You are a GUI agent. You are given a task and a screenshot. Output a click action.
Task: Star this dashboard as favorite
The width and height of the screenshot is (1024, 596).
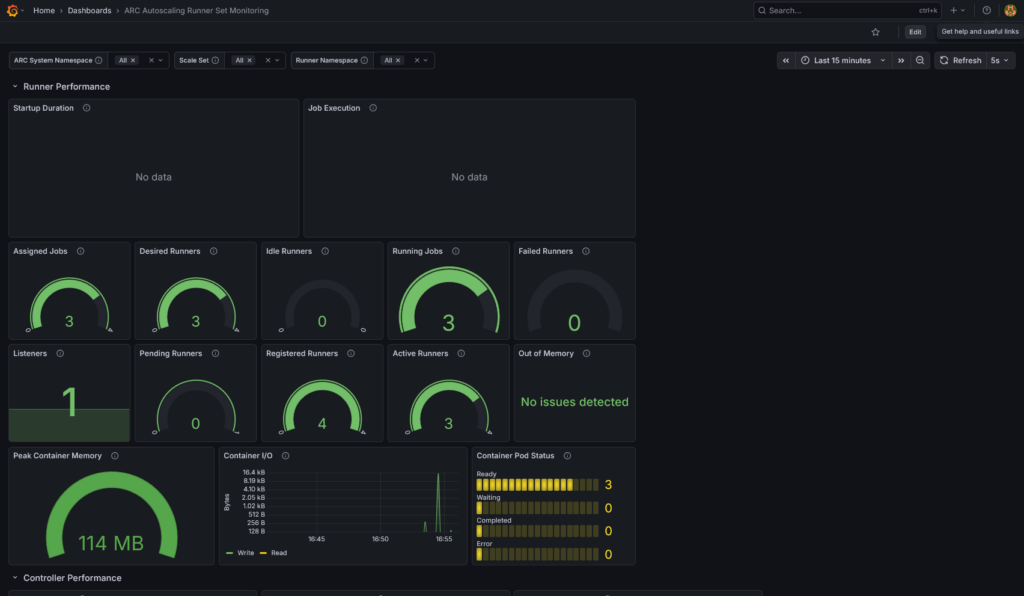(876, 32)
